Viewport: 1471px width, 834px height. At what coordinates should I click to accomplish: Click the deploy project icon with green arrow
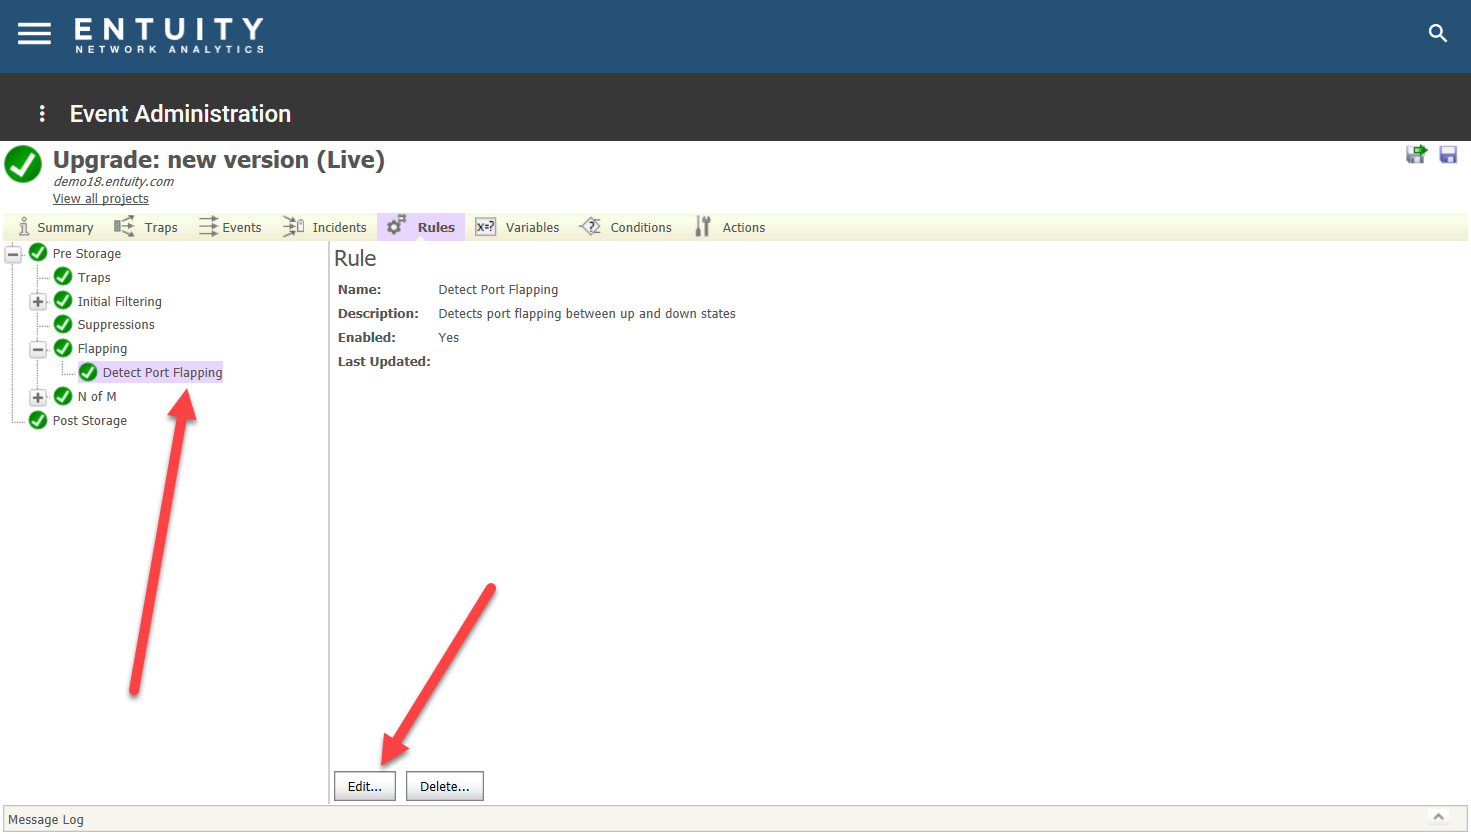pyautogui.click(x=1416, y=154)
